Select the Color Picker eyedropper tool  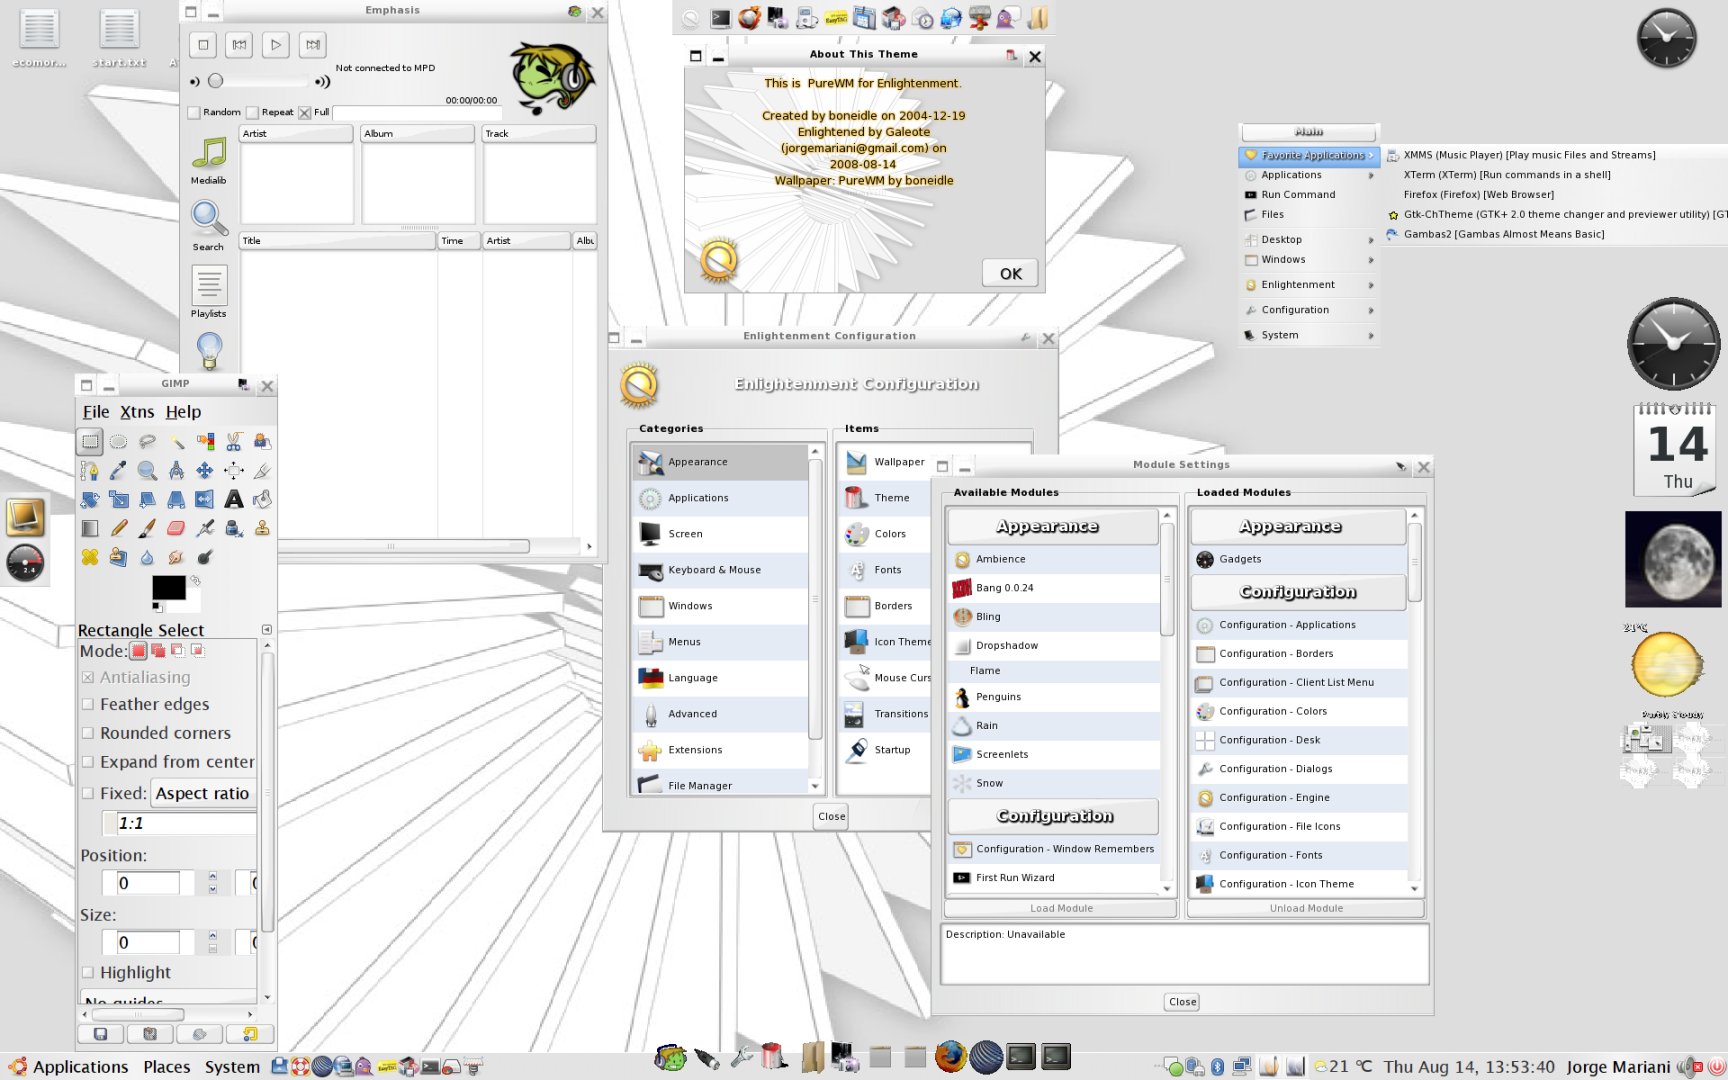(x=118, y=470)
